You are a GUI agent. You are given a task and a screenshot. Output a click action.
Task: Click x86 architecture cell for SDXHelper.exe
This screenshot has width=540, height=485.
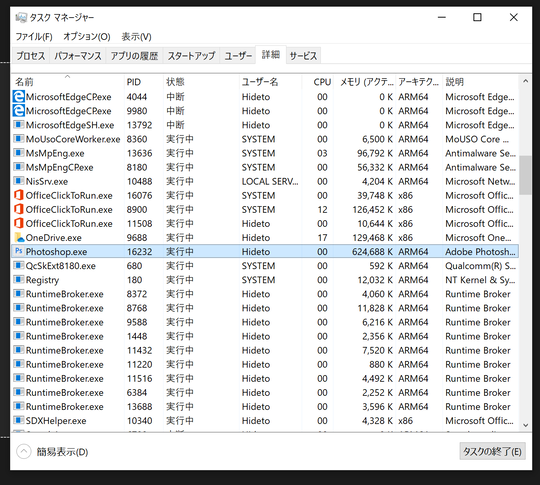pos(405,421)
